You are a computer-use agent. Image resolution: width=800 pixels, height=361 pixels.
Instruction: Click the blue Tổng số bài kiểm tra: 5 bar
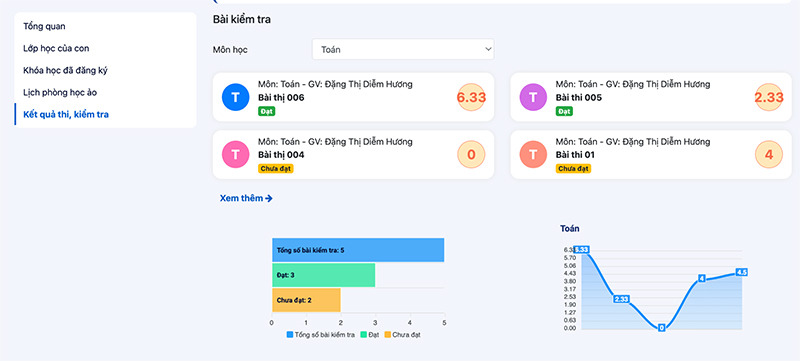358,250
